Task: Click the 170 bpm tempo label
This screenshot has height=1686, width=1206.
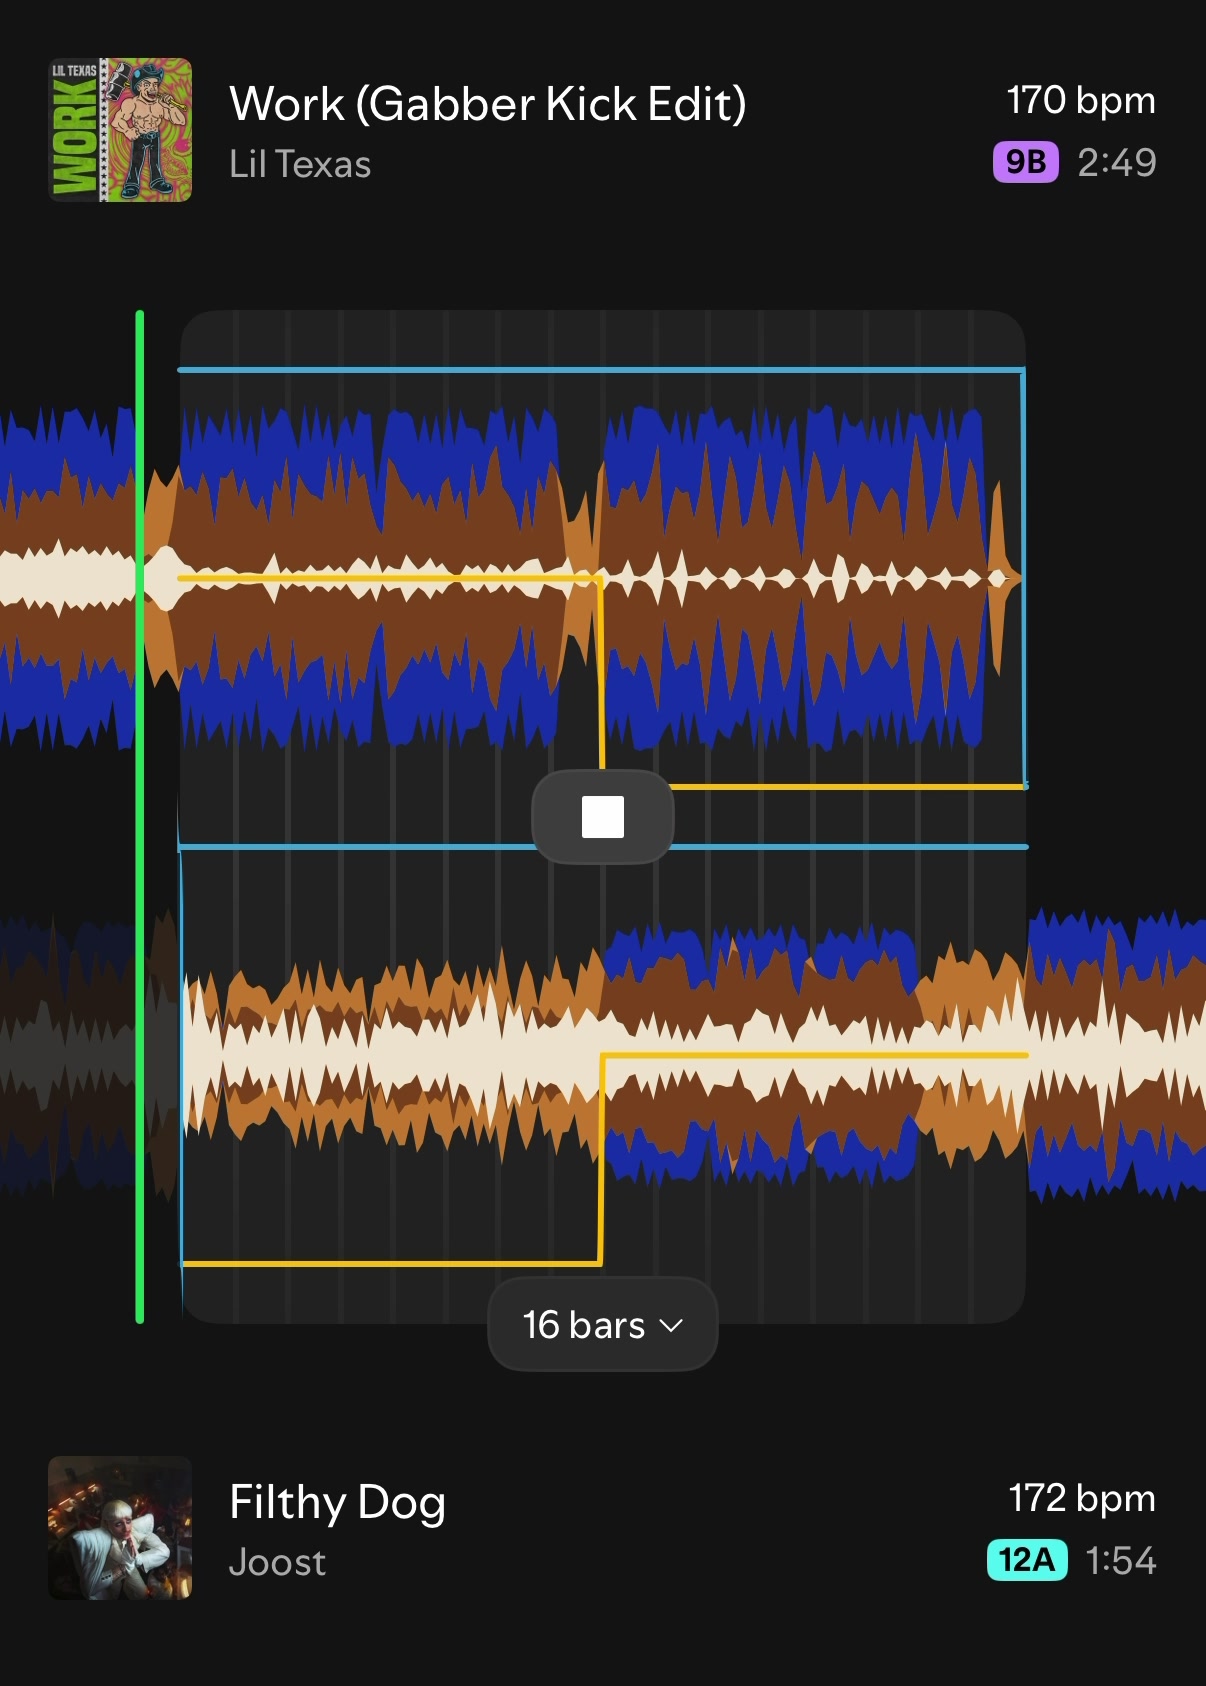Action: [1081, 101]
